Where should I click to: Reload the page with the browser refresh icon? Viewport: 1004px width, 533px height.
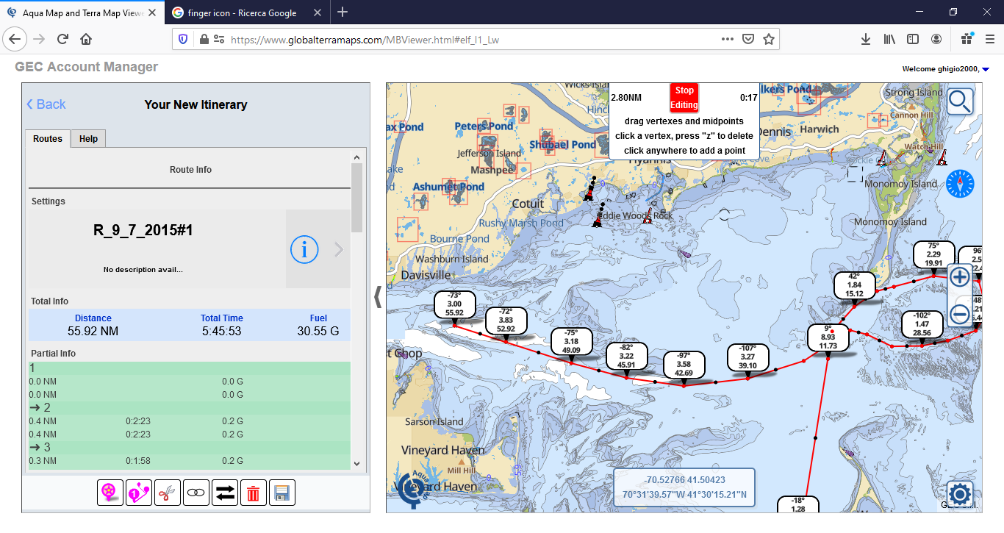pos(62,39)
